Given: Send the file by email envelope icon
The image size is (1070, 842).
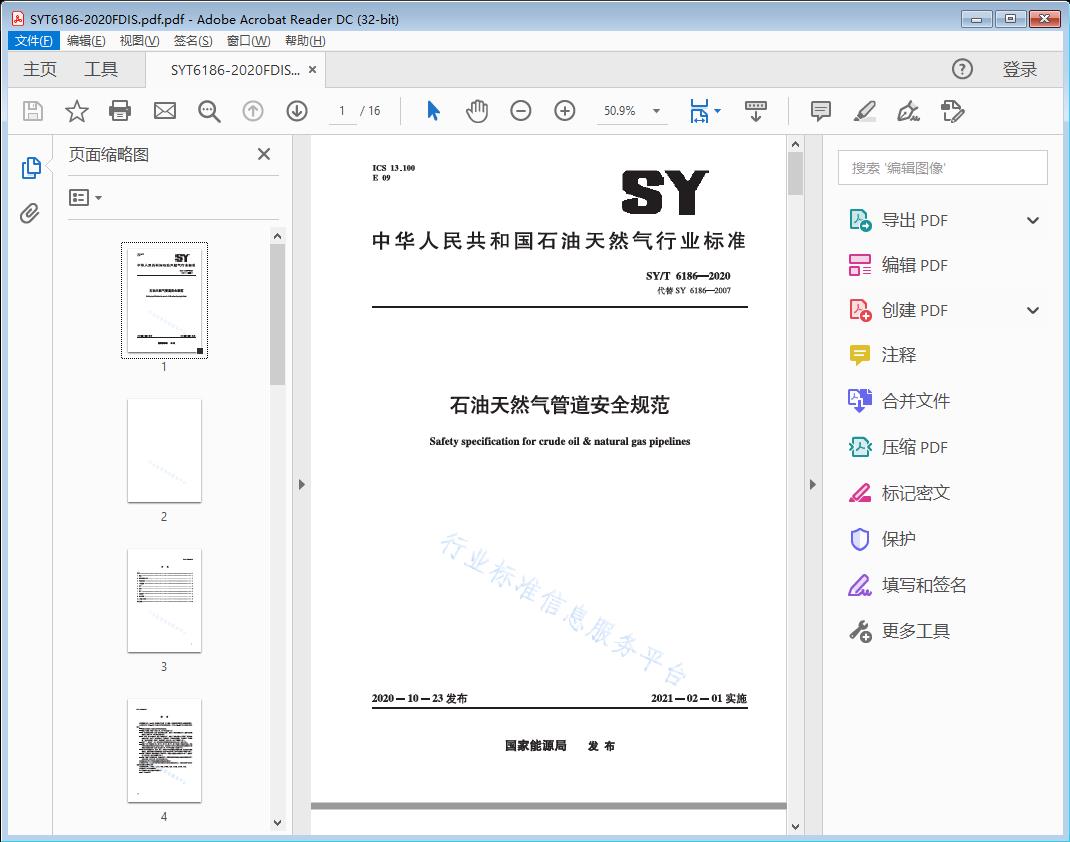Looking at the screenshot, I should click(165, 111).
